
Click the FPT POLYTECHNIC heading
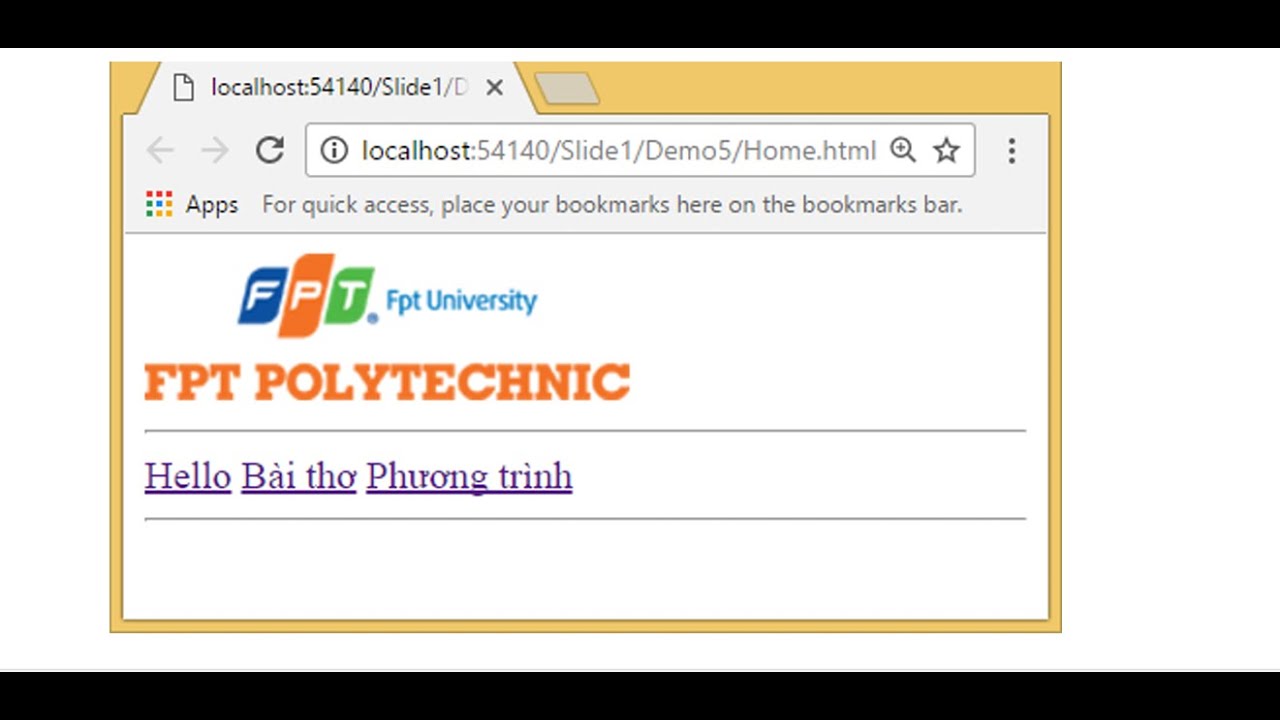pyautogui.click(x=387, y=383)
